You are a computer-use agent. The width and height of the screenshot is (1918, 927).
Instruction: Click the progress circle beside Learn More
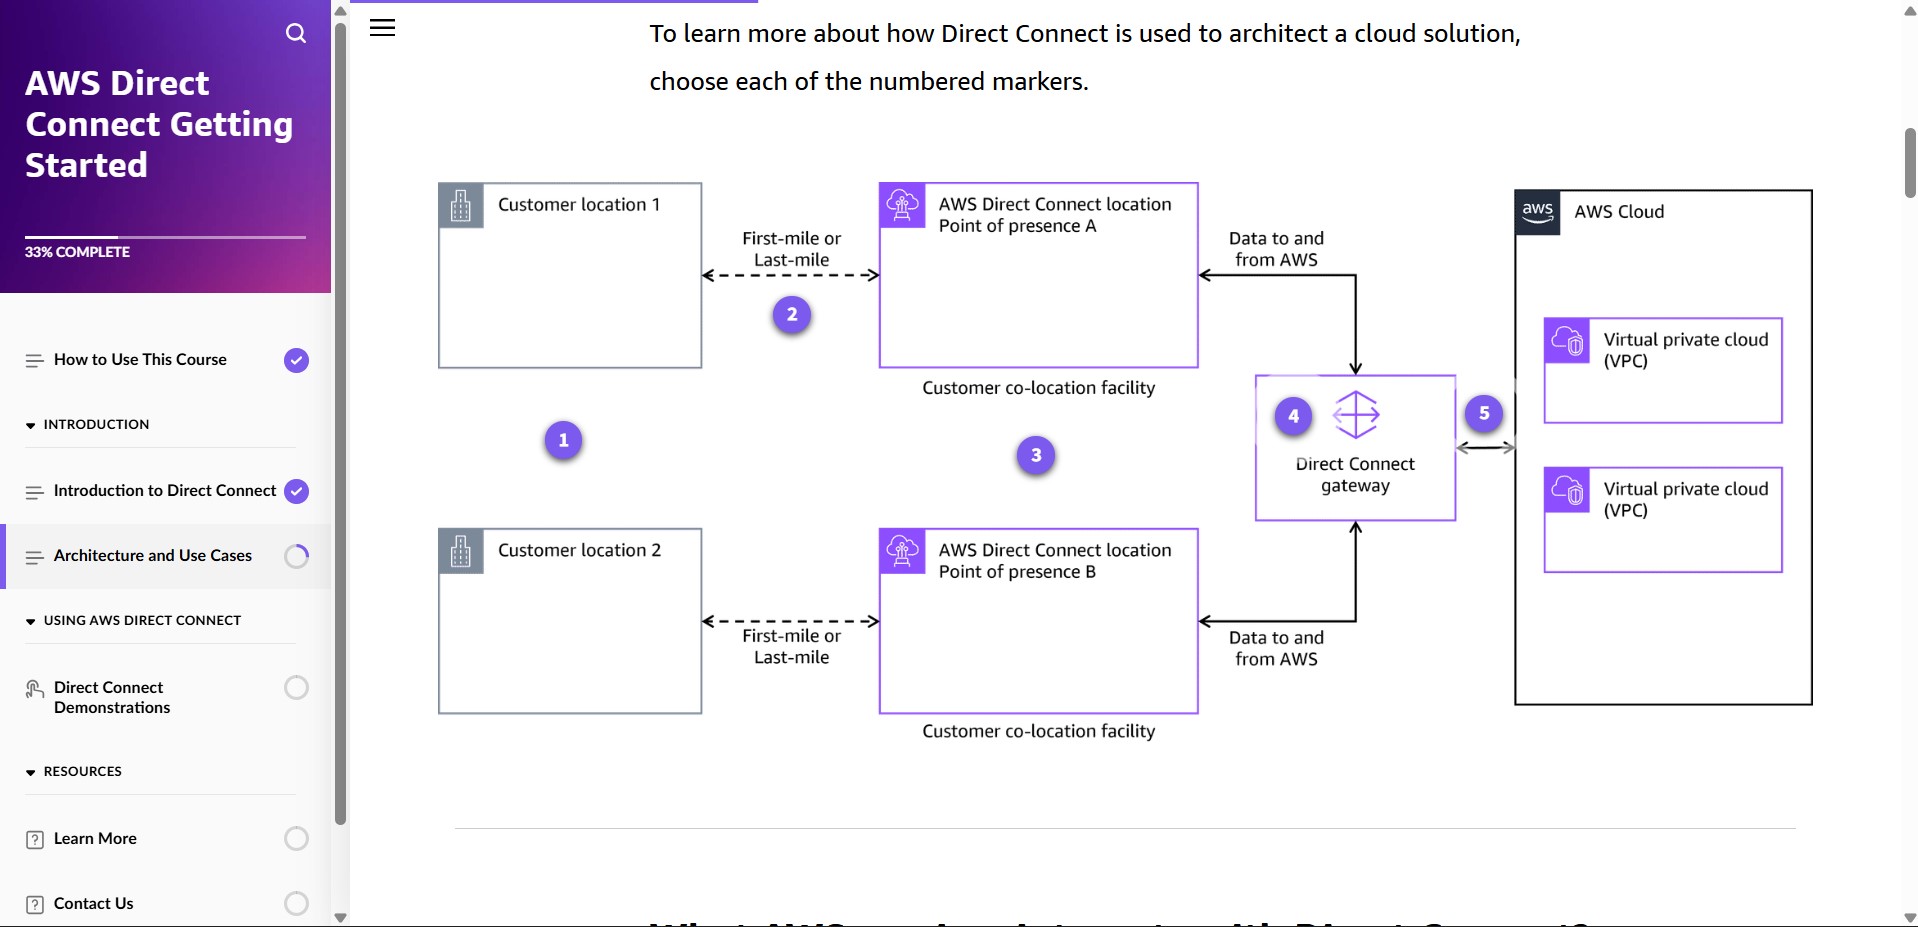tap(295, 839)
